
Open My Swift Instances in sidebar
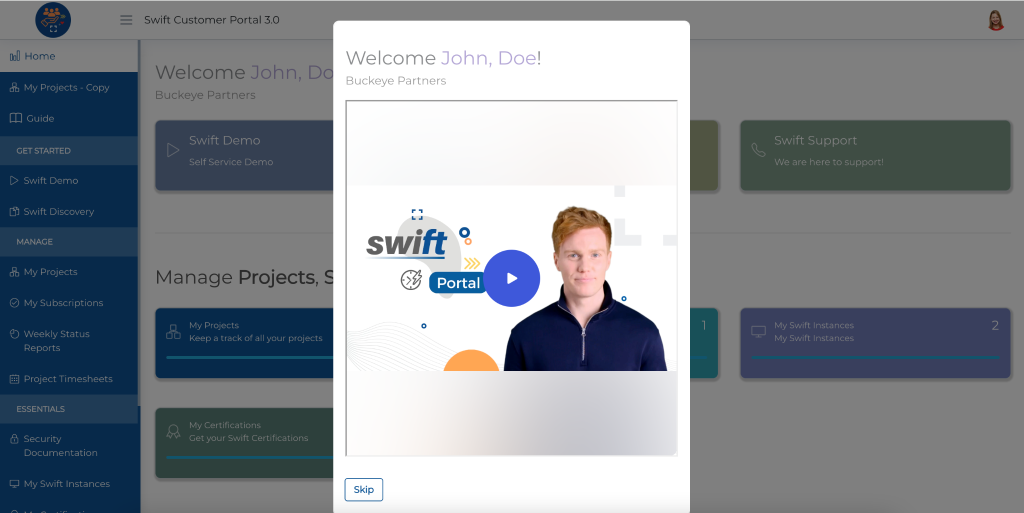click(69, 484)
